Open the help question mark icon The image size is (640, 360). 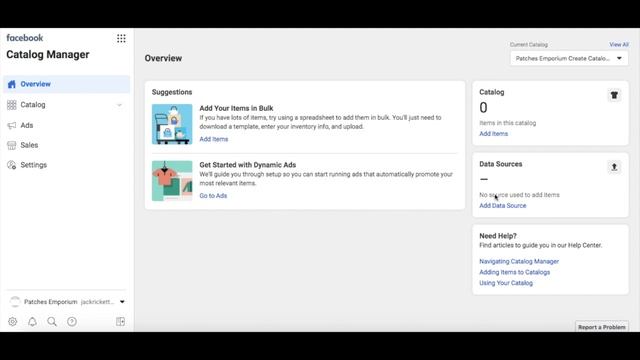pos(72,322)
